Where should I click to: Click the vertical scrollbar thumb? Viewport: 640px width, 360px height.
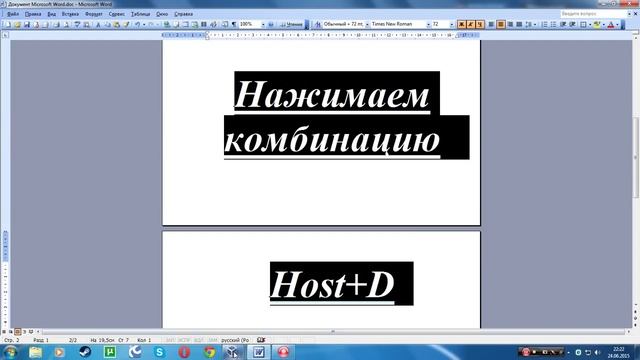coord(636,157)
